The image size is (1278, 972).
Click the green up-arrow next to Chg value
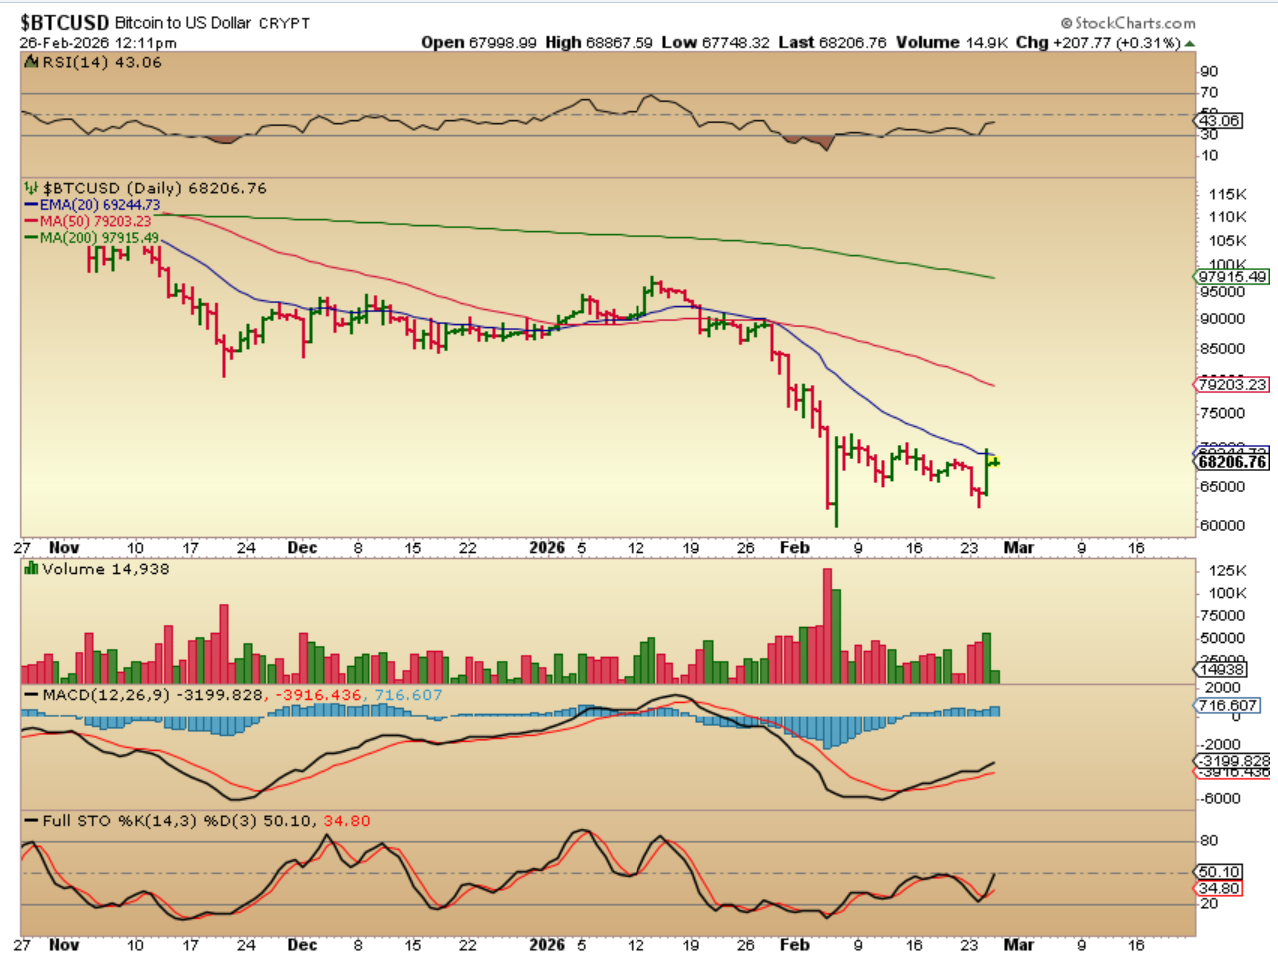click(x=1189, y=43)
